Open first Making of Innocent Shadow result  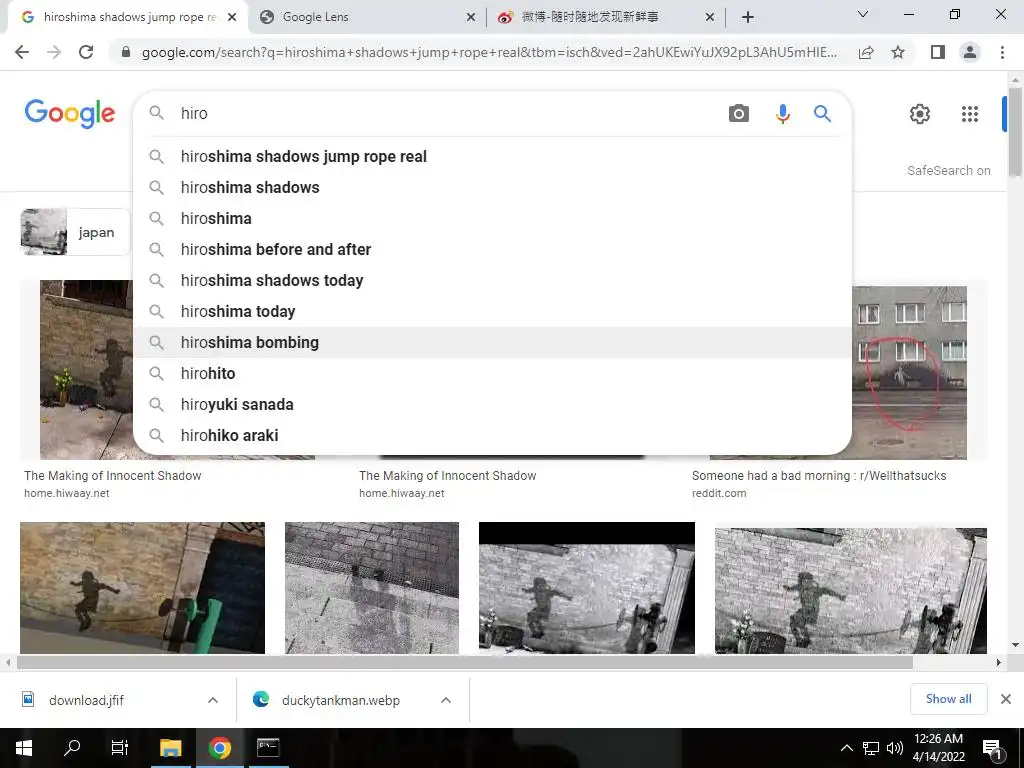[x=112, y=475]
